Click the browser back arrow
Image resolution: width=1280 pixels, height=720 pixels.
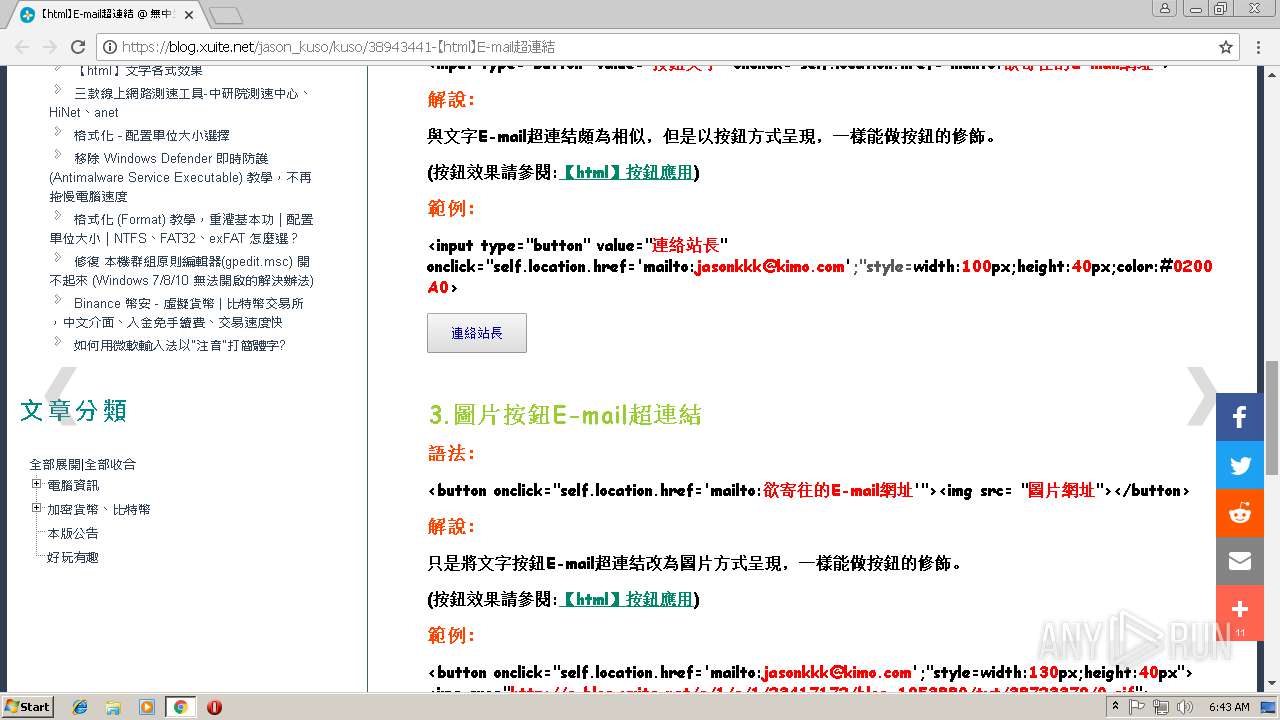tap(22, 47)
